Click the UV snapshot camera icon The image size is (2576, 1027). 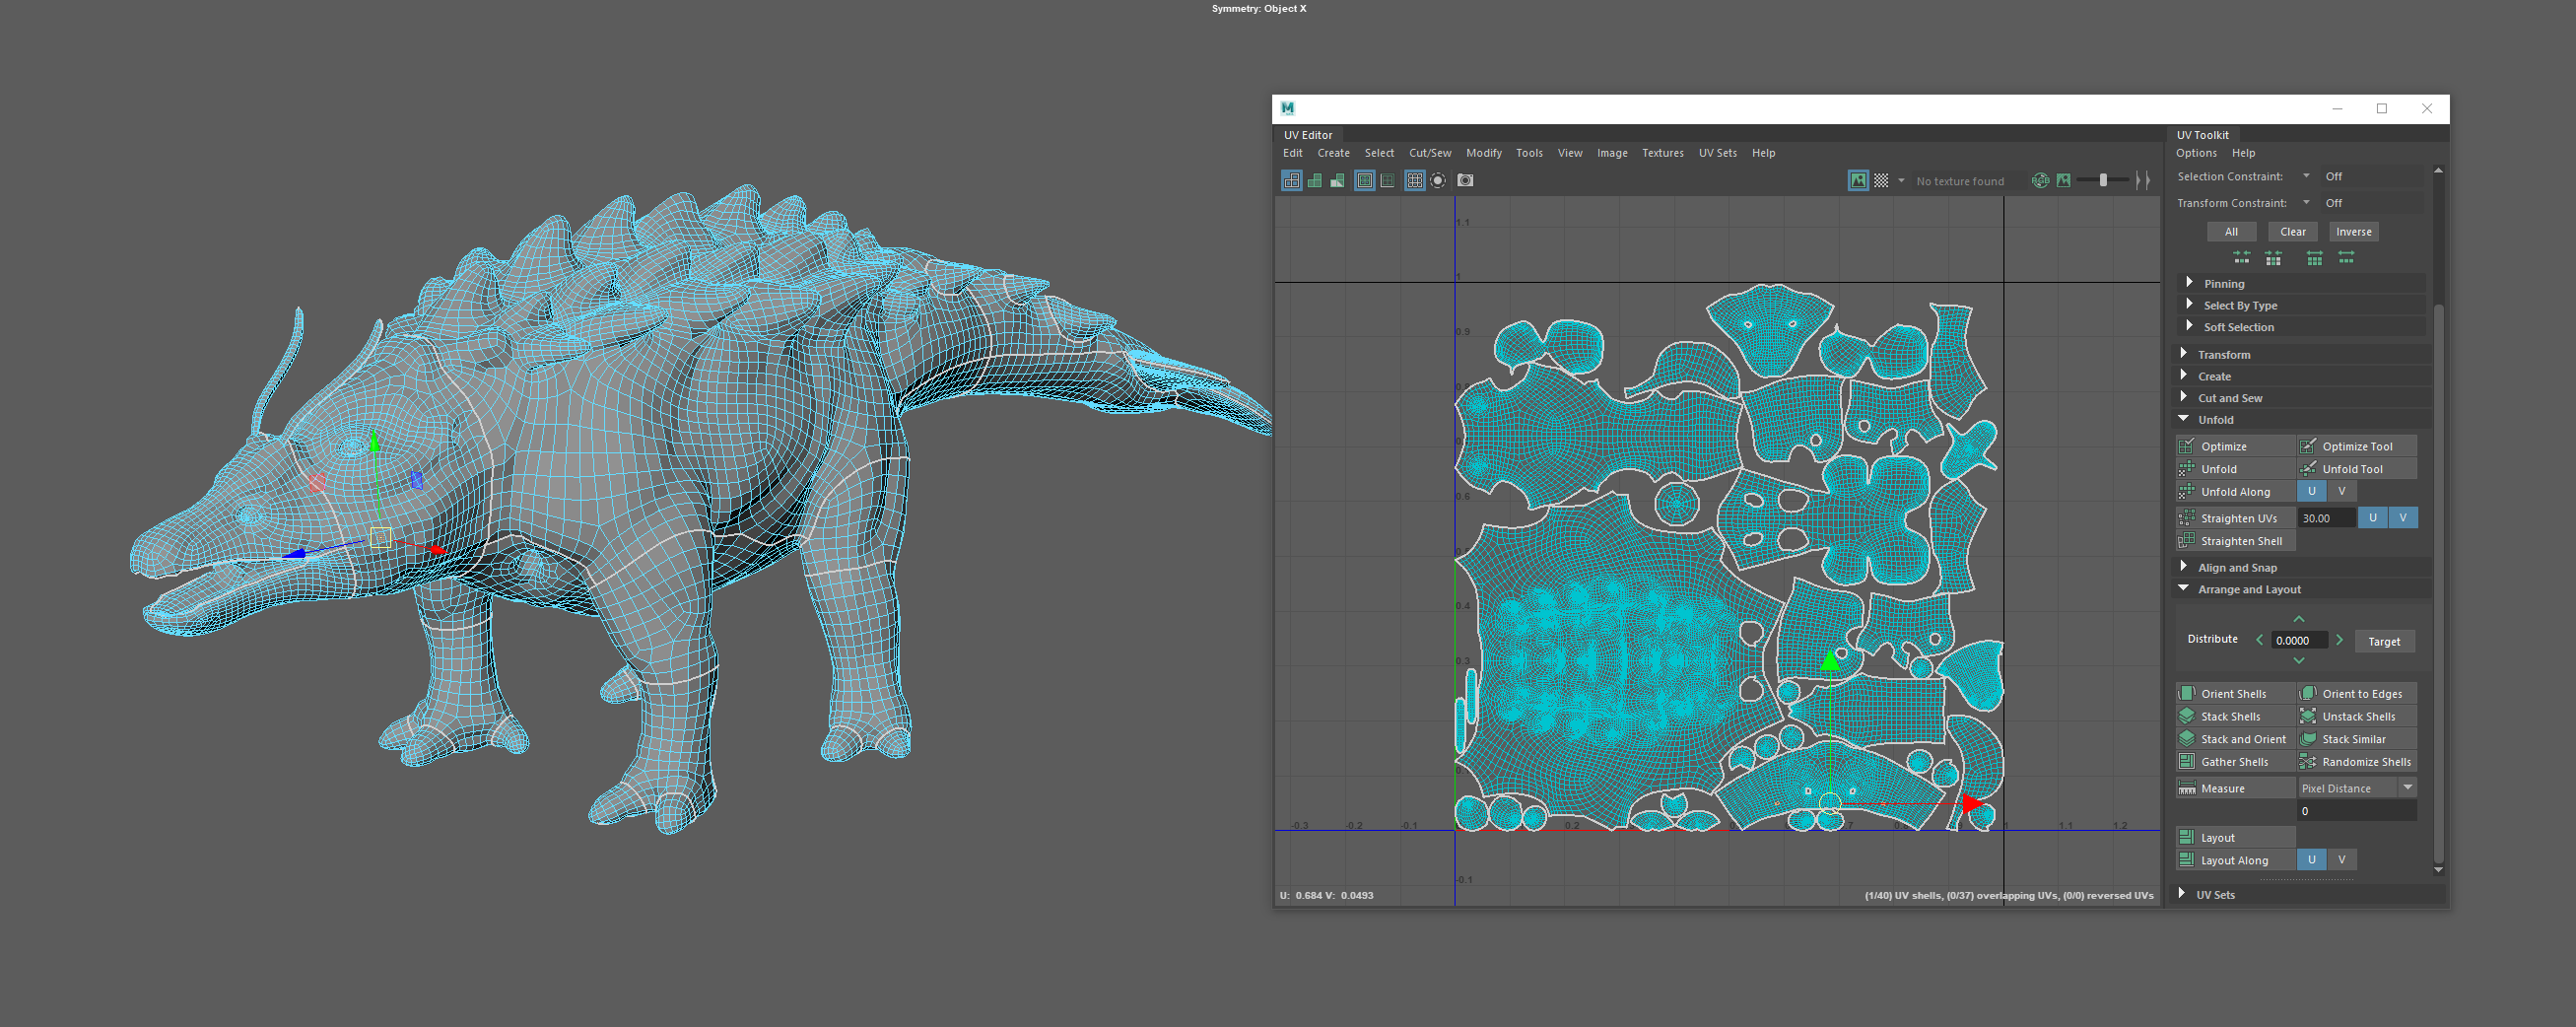(1465, 180)
